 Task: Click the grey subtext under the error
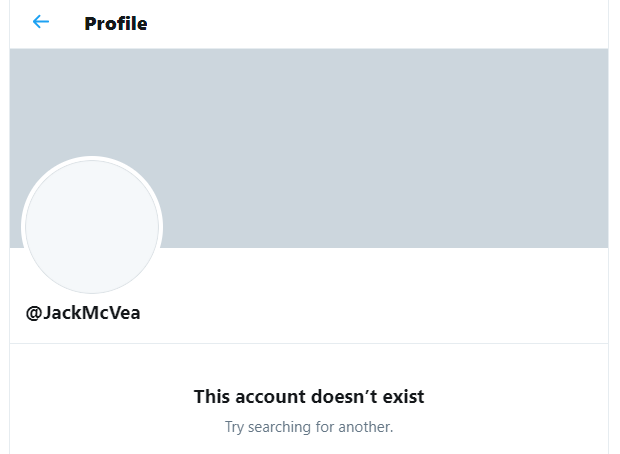point(309,427)
